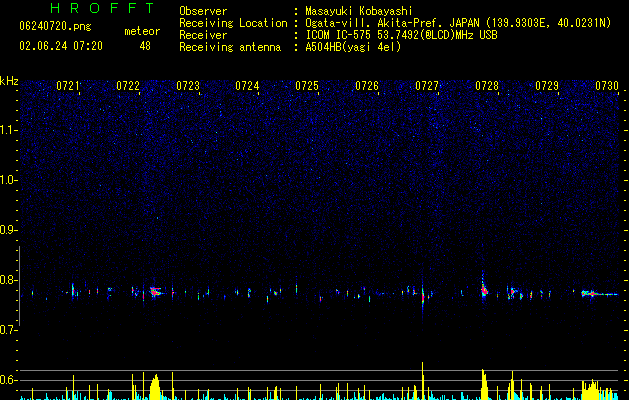Image resolution: width=629 pixels, height=400 pixels.
Task: Click the date 02.06.24 07:20
Action: pos(61,46)
